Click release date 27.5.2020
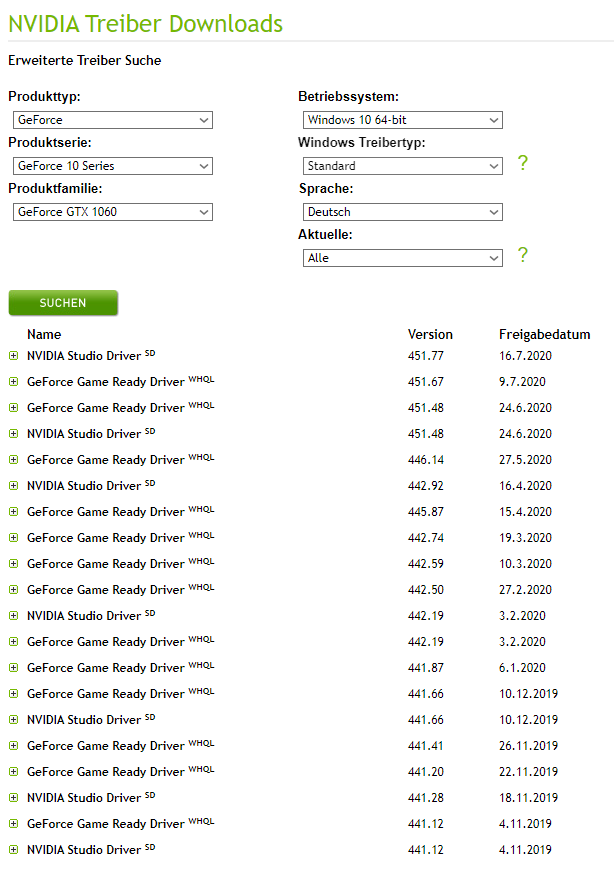Viewport: 614px width, 878px height. [x=525, y=460]
